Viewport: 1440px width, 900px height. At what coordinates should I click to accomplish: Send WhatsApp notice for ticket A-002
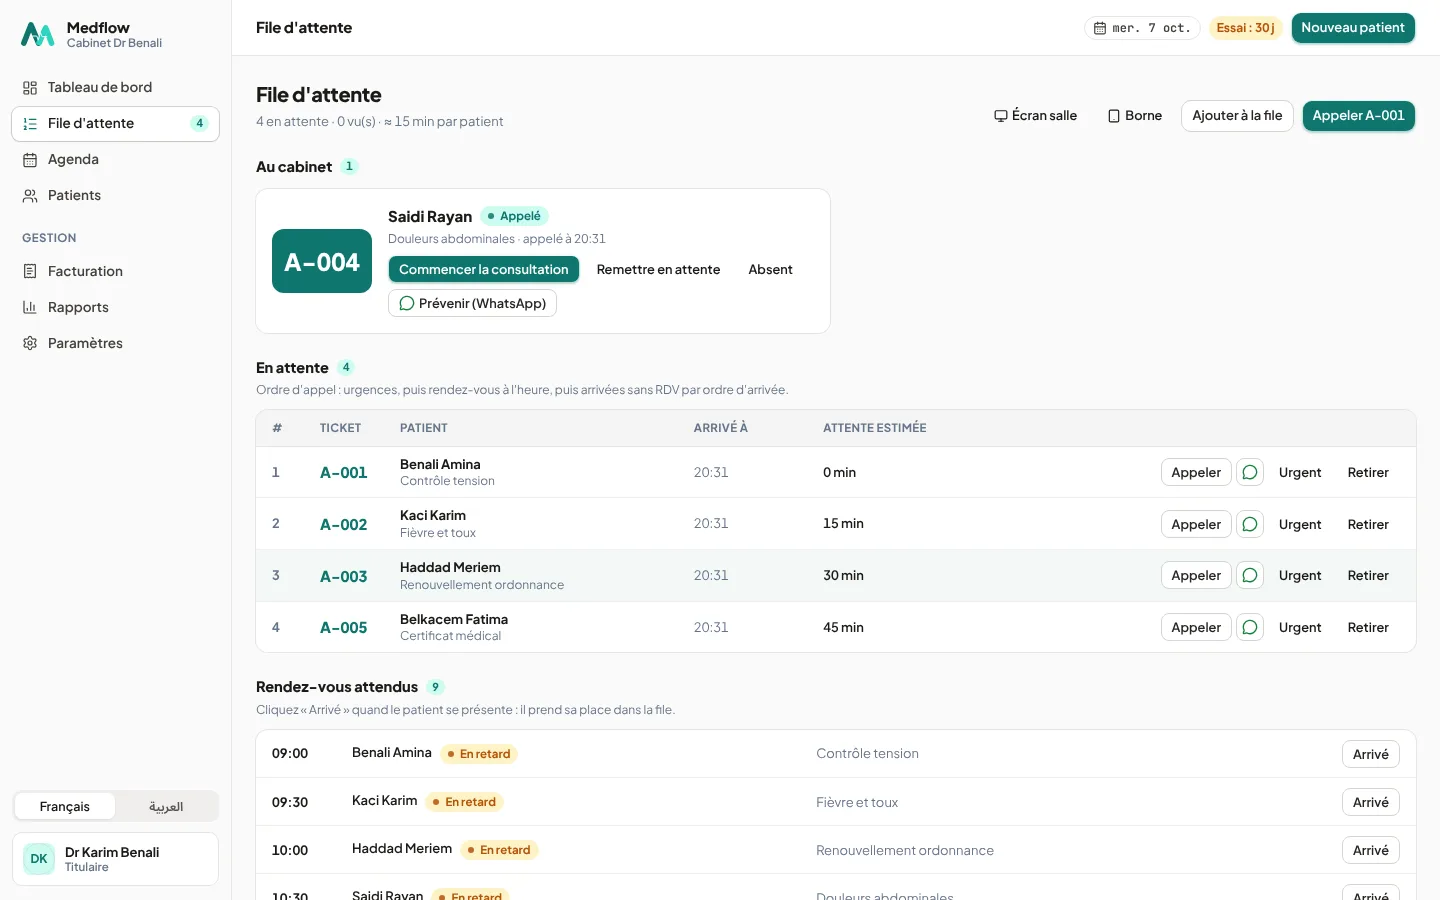click(x=1250, y=524)
